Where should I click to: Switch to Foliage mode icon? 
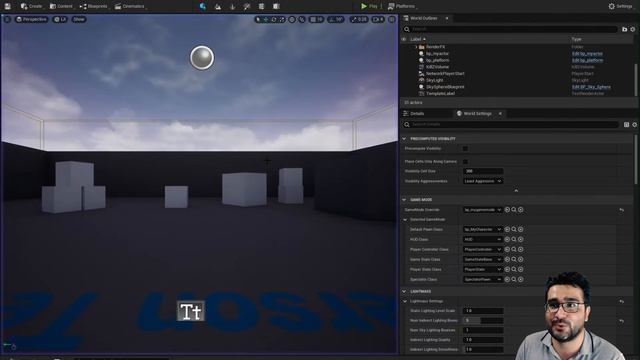[232, 6]
